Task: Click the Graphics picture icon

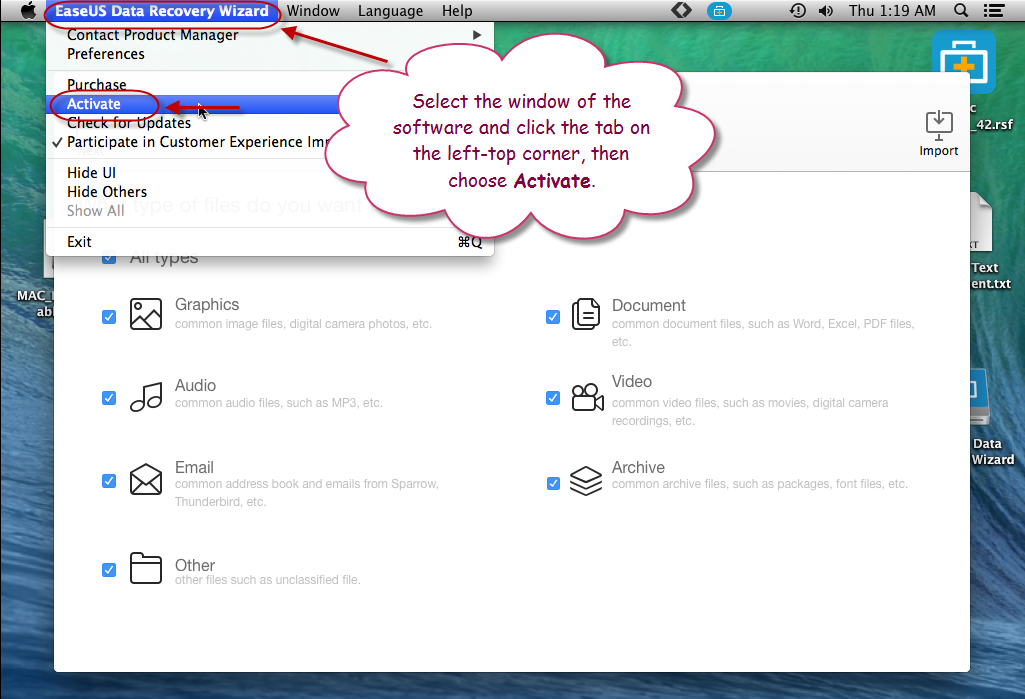Action: click(x=146, y=314)
